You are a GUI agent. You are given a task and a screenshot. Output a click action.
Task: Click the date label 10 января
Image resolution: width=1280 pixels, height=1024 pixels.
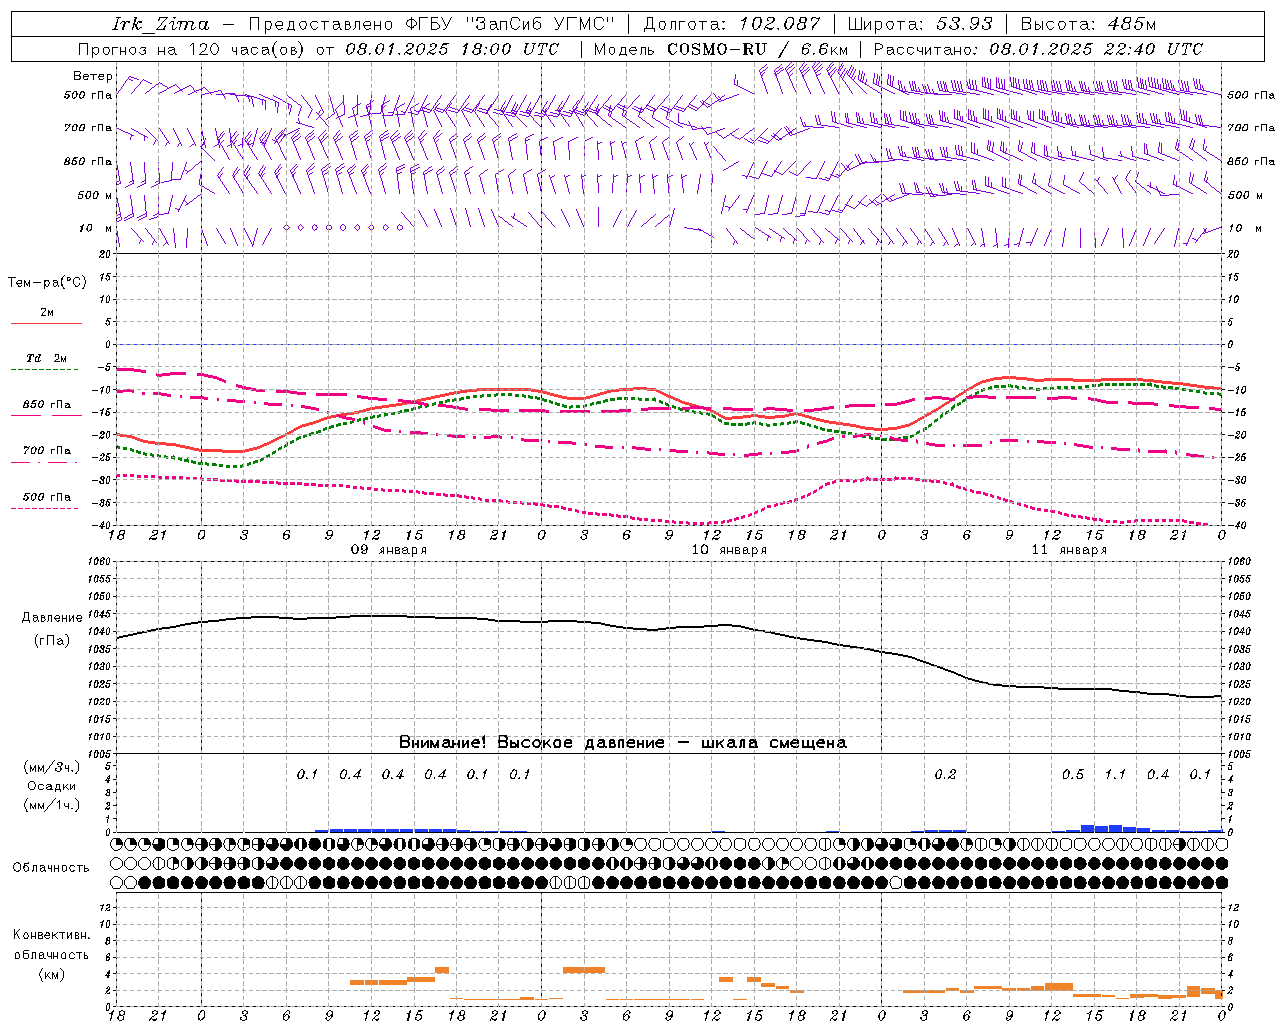click(729, 550)
